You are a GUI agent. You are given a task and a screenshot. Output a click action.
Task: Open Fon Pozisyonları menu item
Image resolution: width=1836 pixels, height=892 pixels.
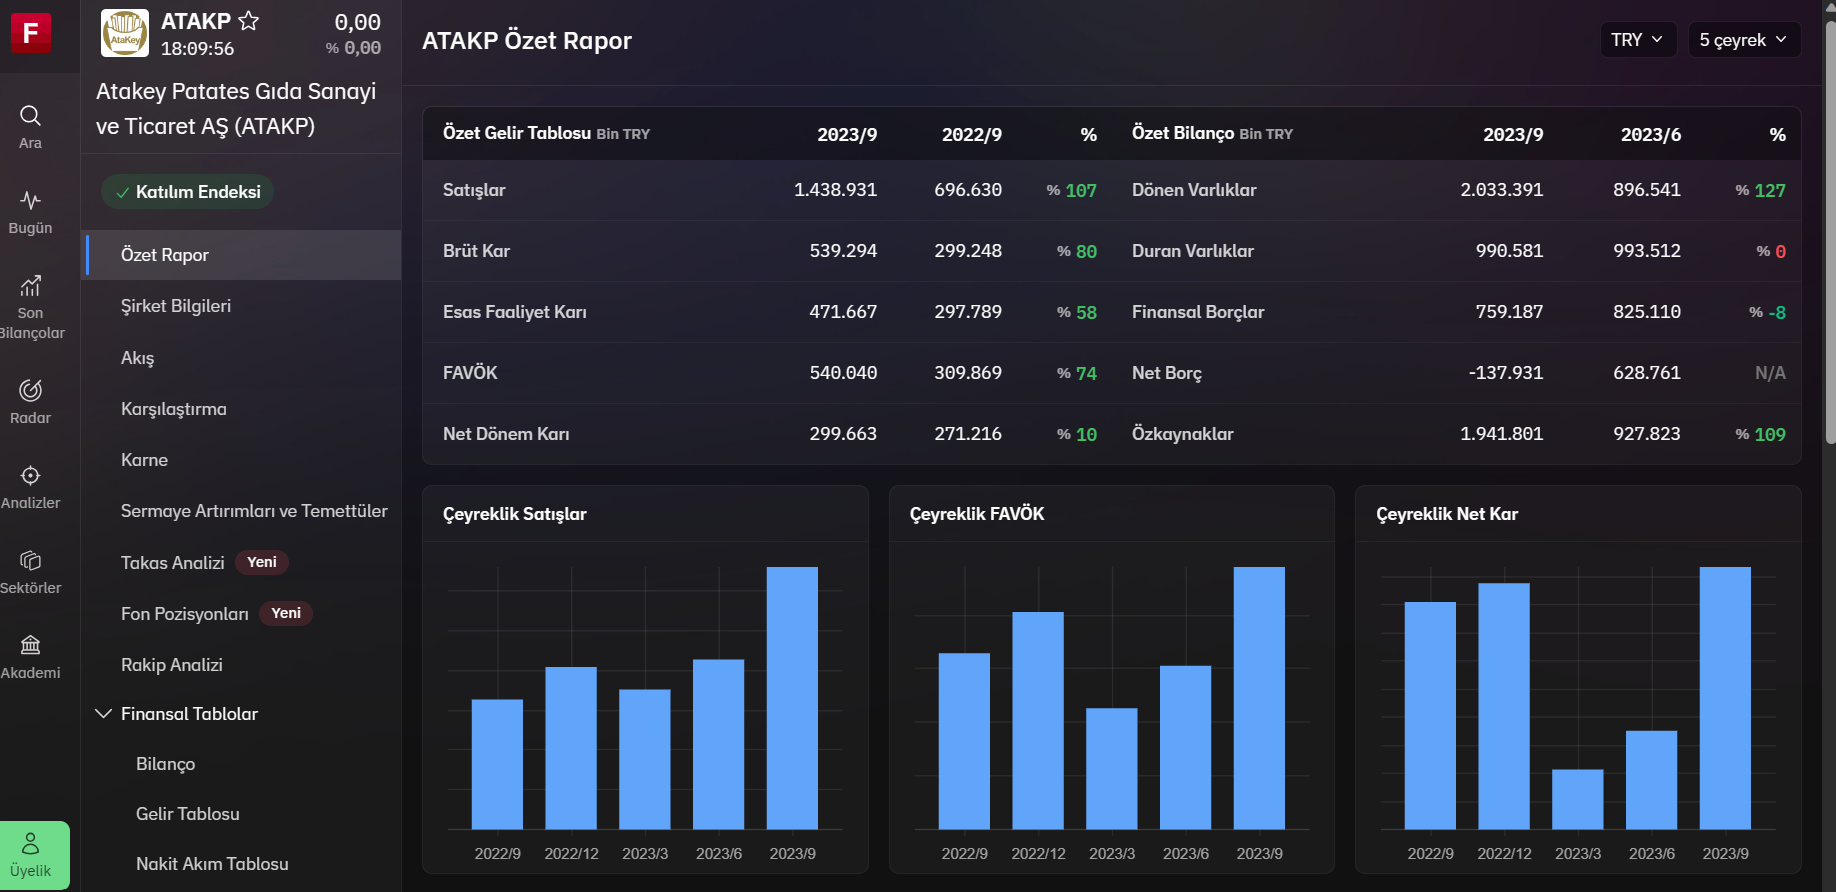[185, 614]
